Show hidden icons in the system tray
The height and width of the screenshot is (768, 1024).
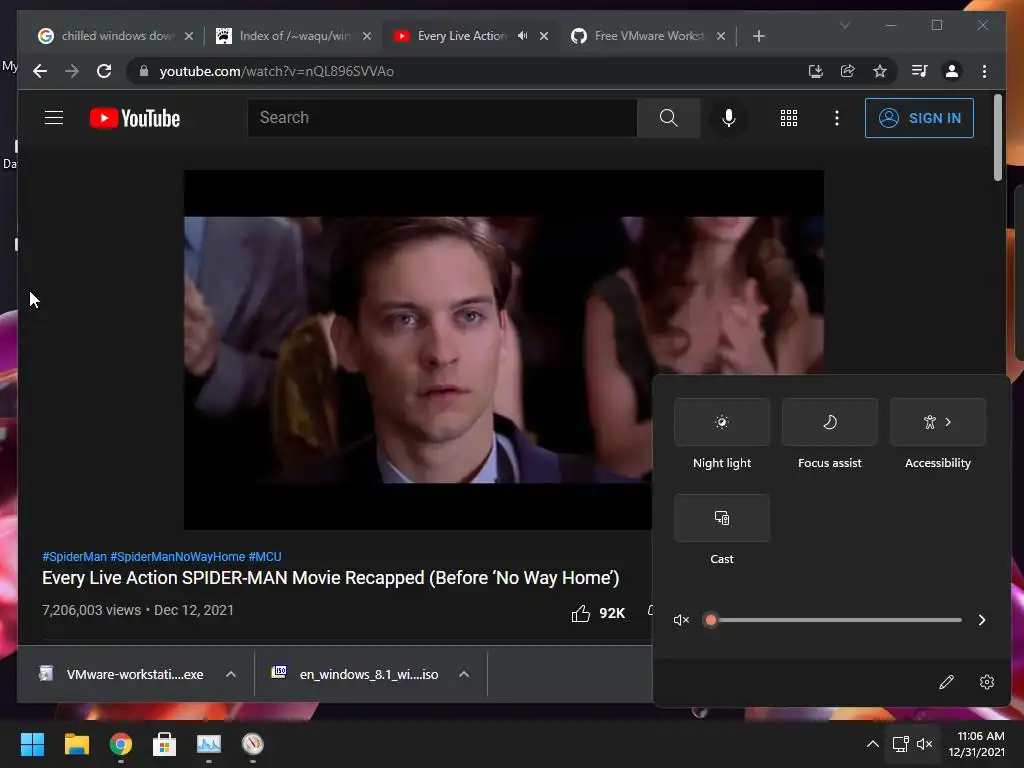pyautogui.click(x=872, y=744)
